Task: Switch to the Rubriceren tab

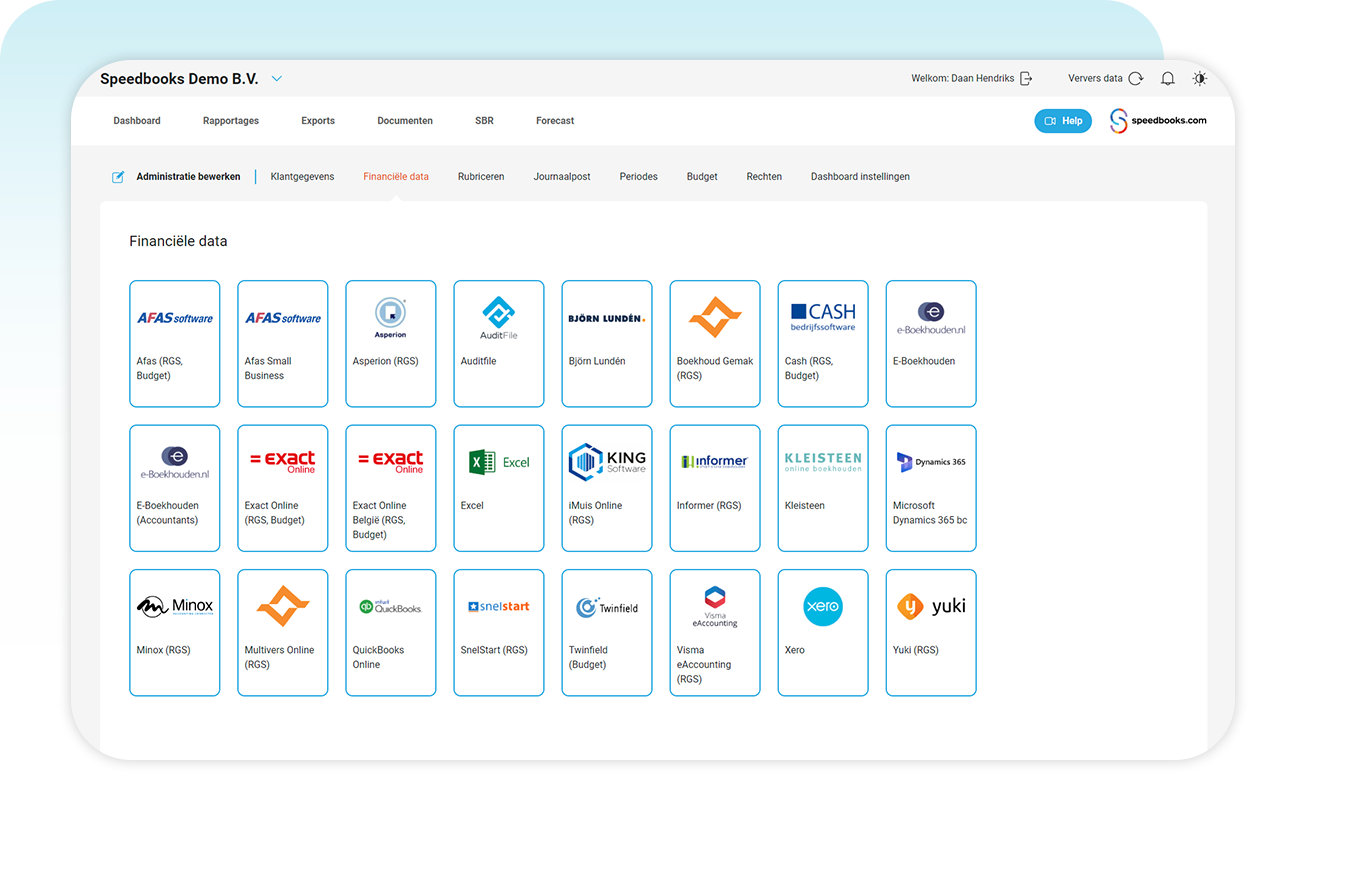Action: pyautogui.click(x=481, y=177)
